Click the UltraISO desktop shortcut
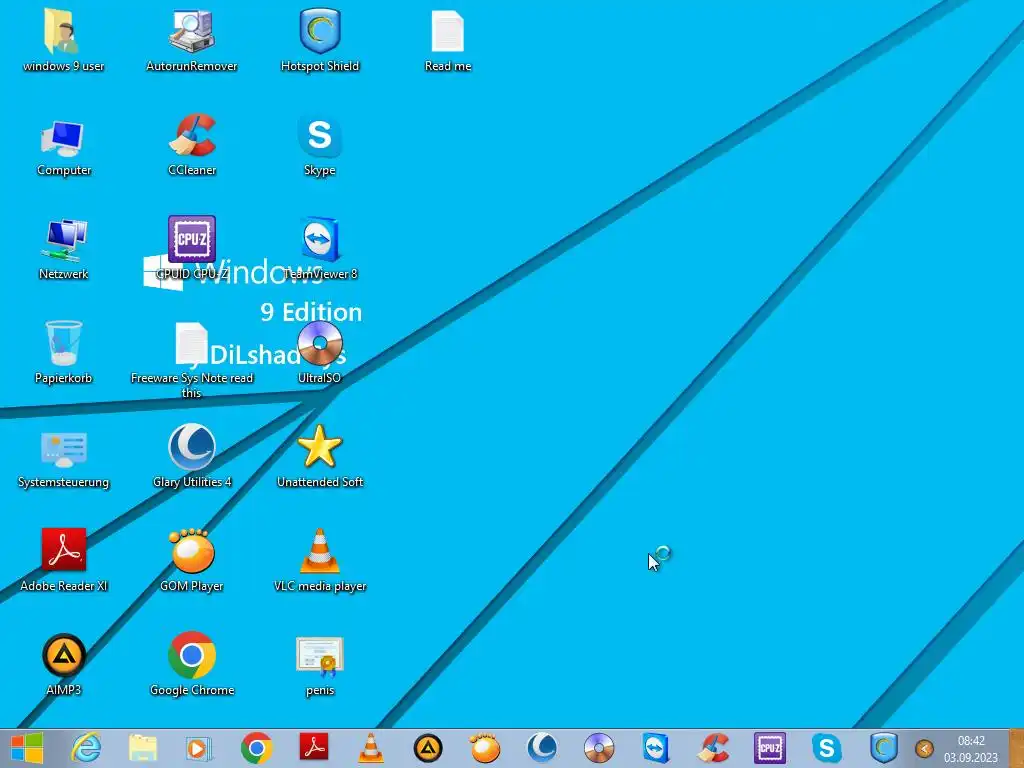The height and width of the screenshot is (768, 1024). [x=319, y=353]
